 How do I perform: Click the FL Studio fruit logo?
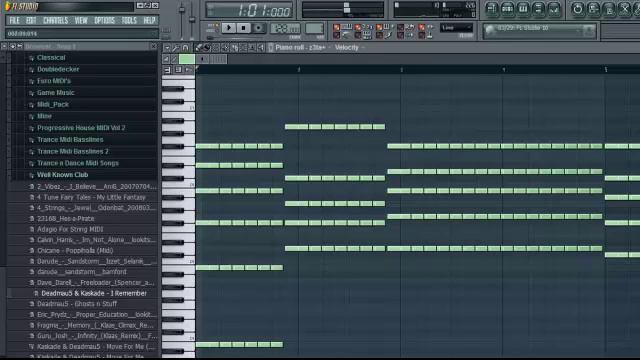coord(8,6)
